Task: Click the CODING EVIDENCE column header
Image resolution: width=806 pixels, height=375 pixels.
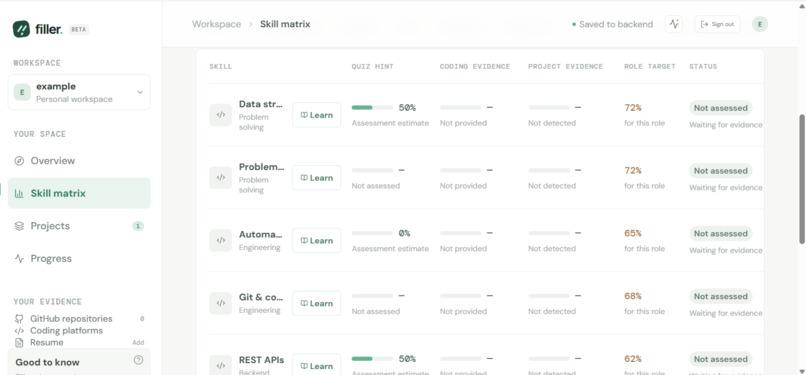Action: pyautogui.click(x=475, y=67)
